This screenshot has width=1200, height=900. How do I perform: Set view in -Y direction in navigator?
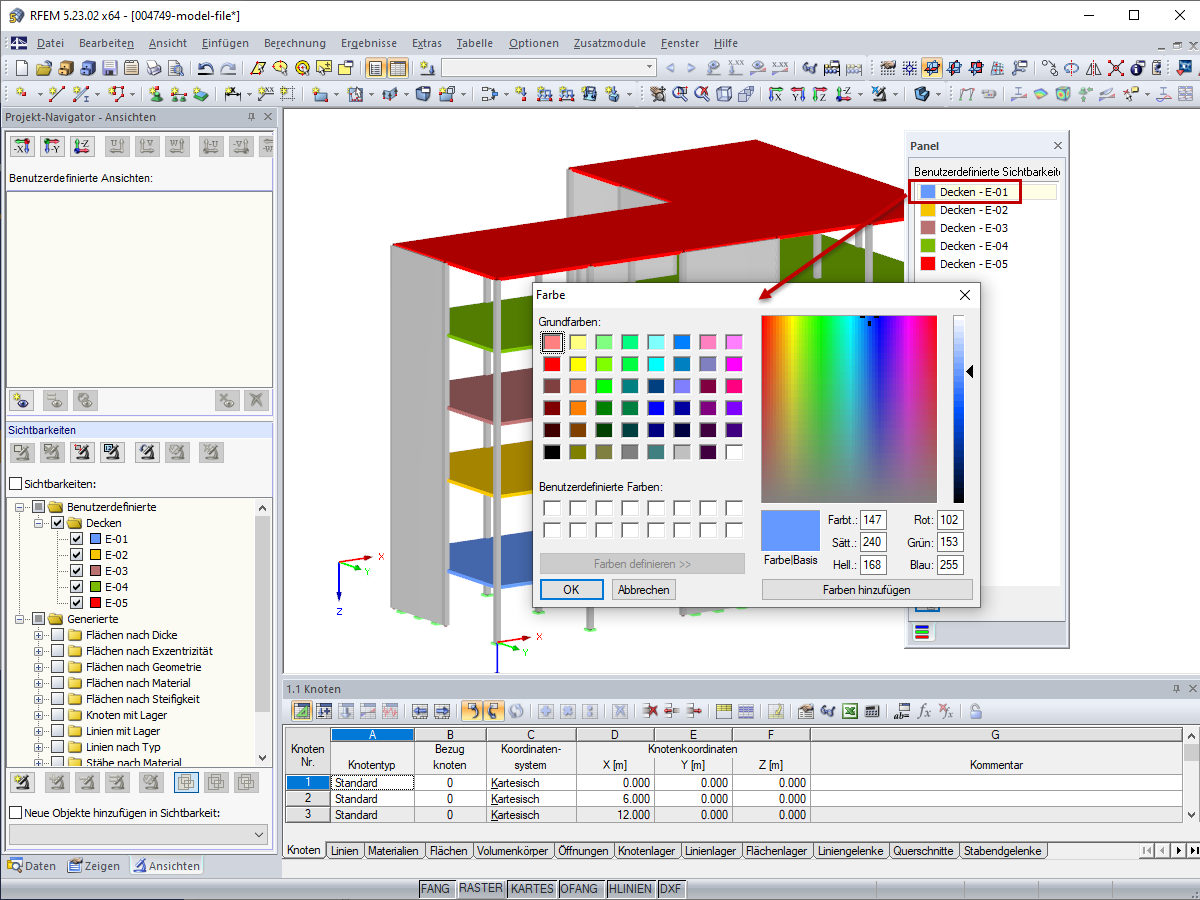pos(52,147)
